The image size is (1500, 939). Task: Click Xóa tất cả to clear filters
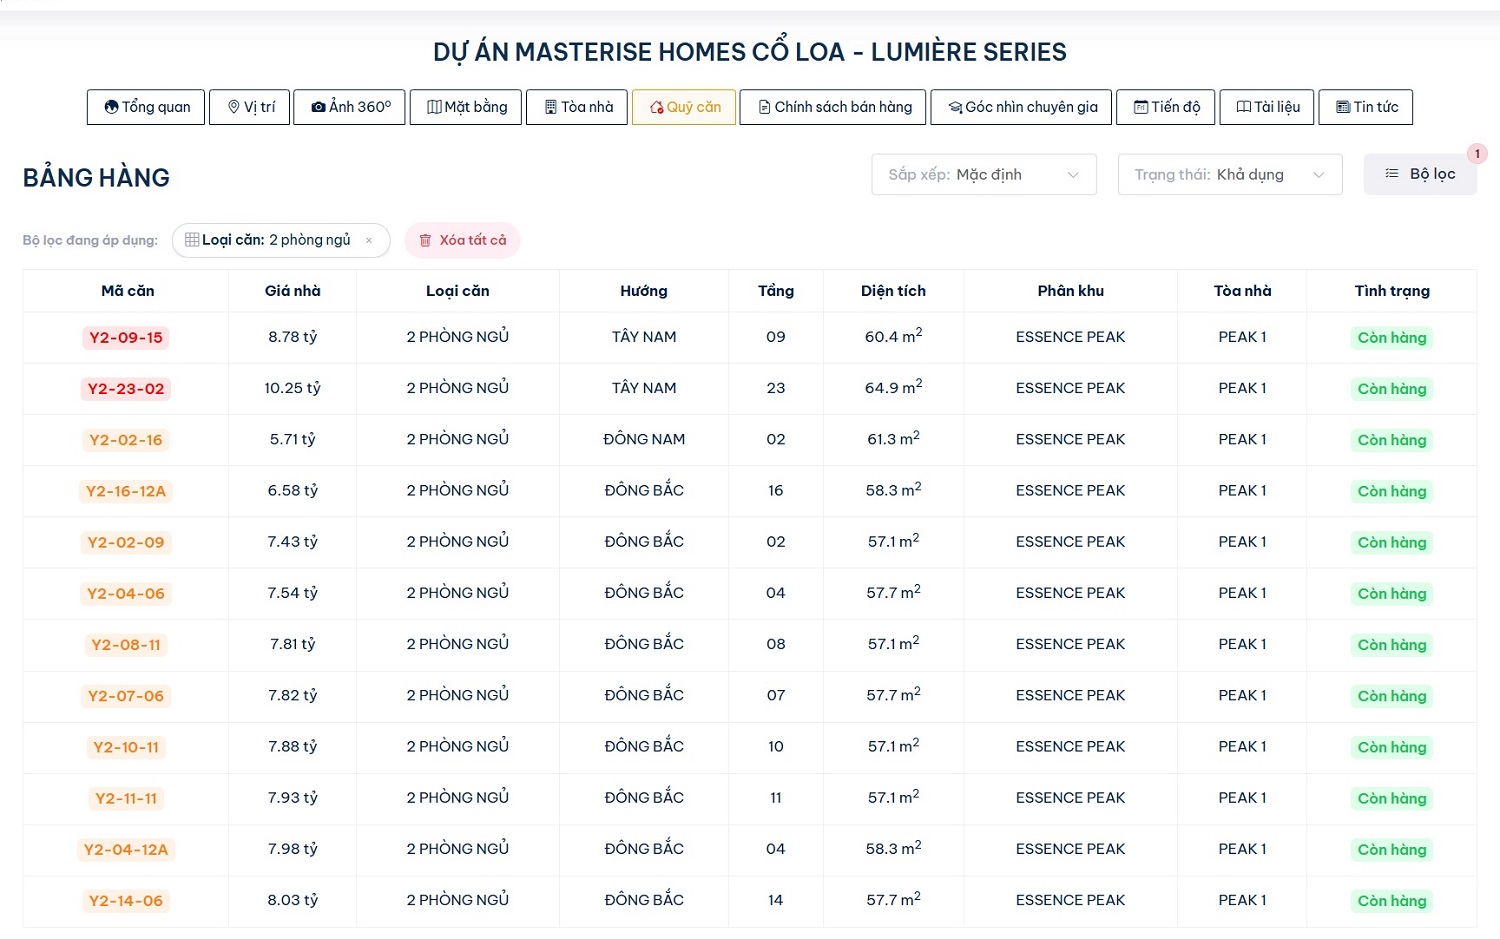pyautogui.click(x=462, y=241)
